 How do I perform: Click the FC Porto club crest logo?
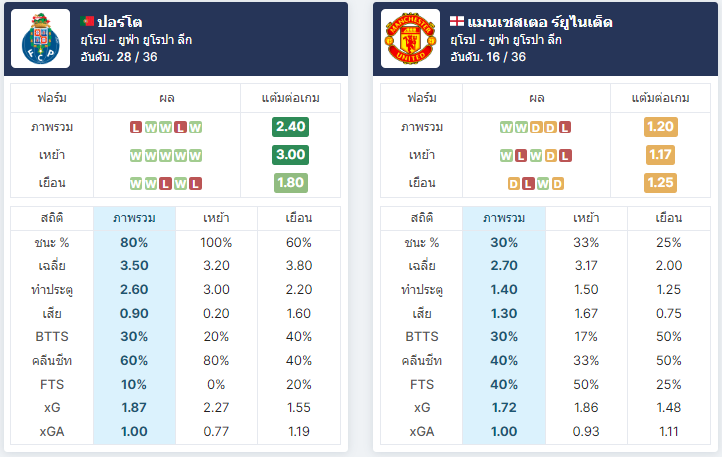(41, 39)
